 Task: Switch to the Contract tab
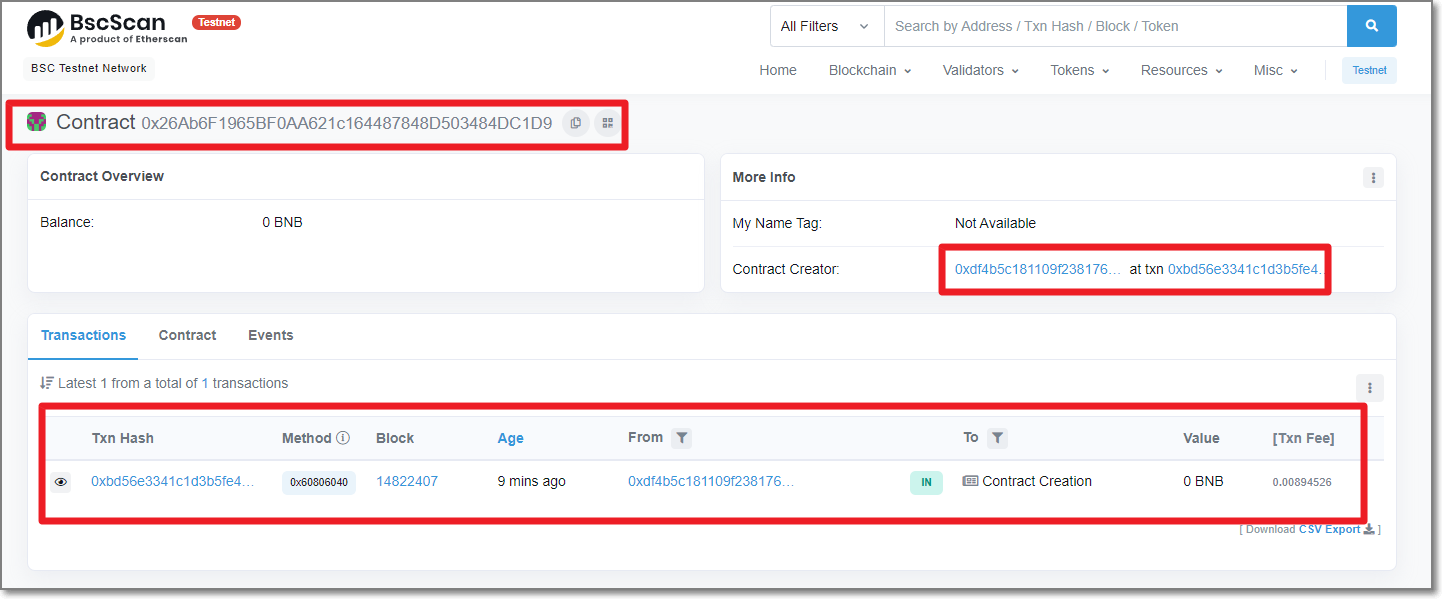click(187, 336)
